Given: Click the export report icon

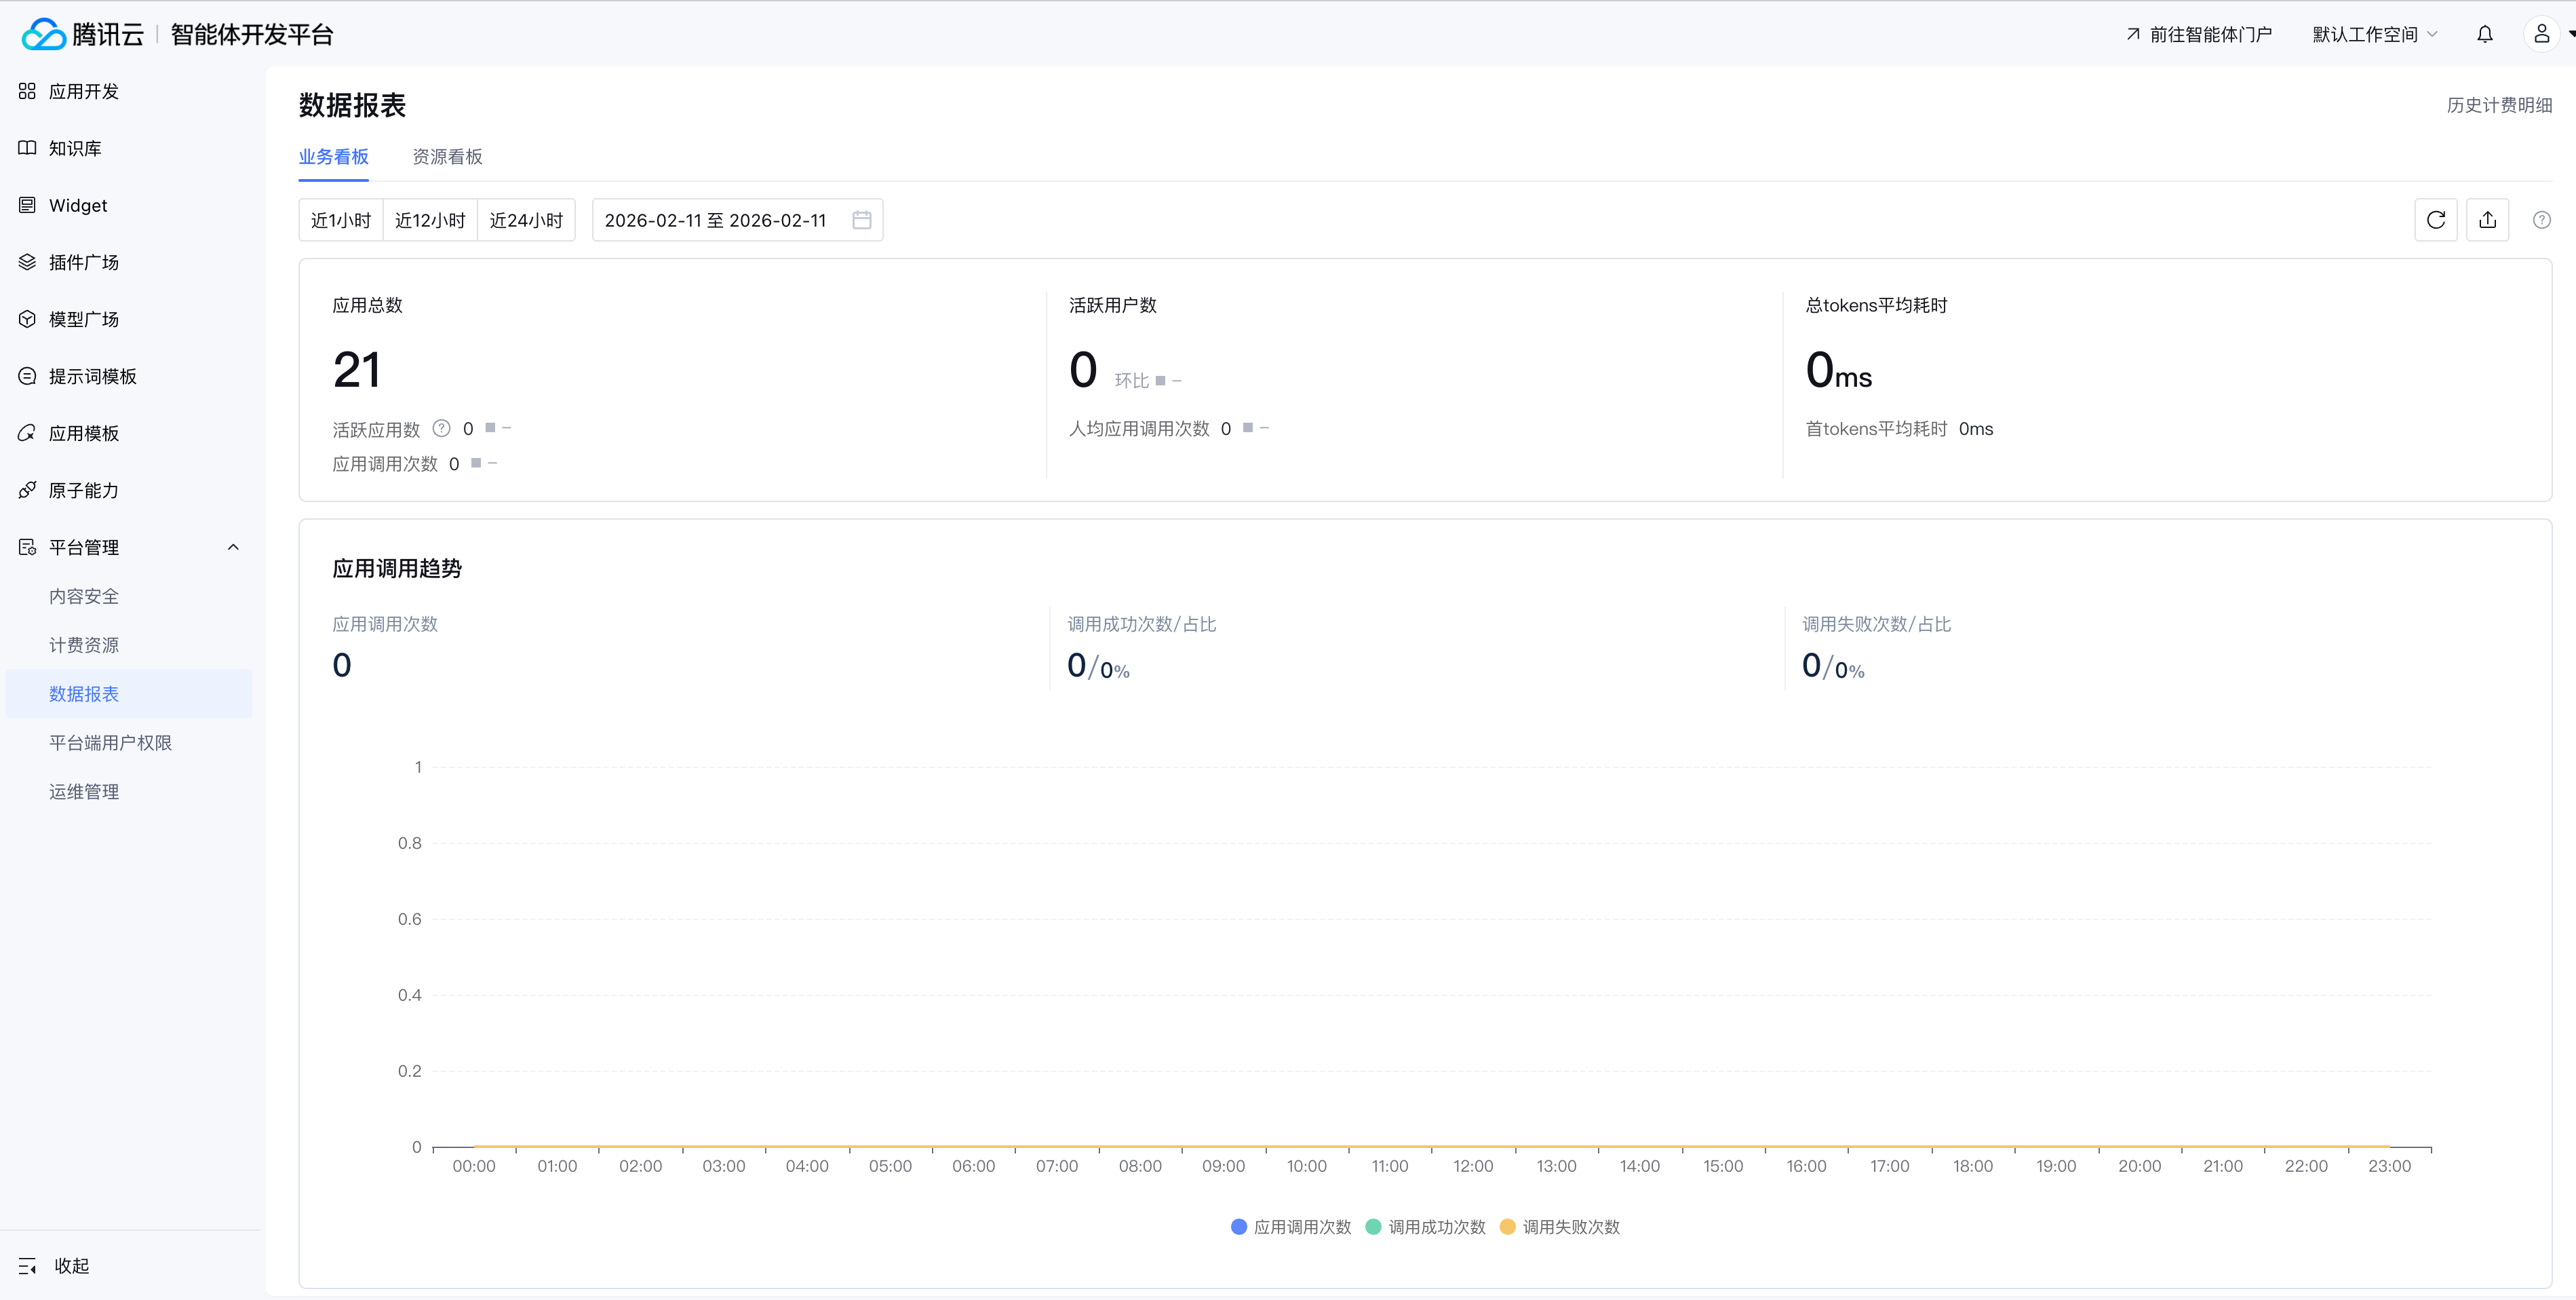Looking at the screenshot, I should [x=2487, y=220].
